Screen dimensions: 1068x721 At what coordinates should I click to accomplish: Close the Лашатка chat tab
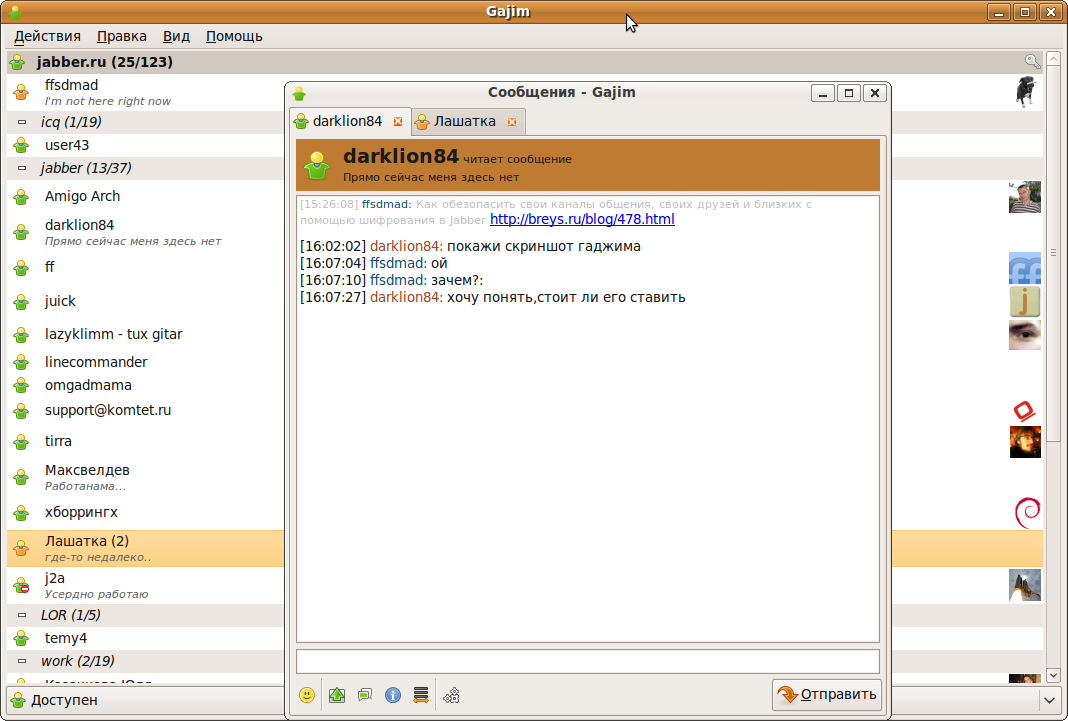512,122
